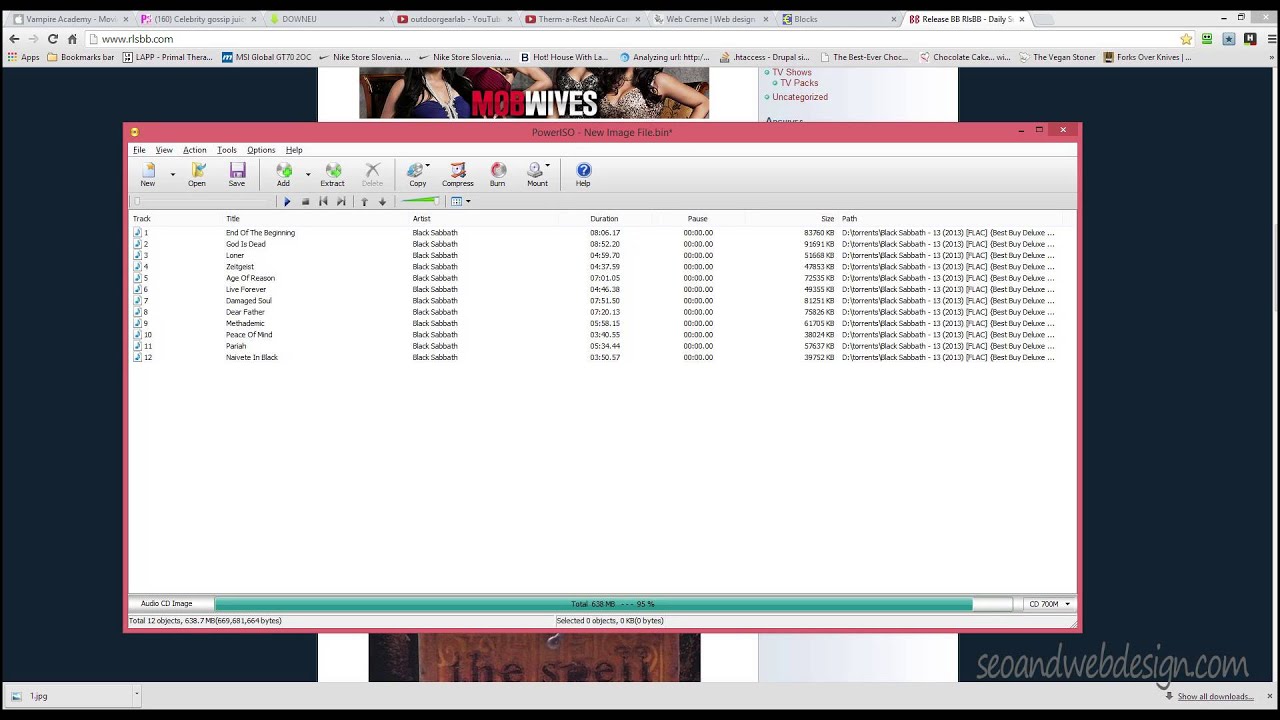
Task: Compress the image with Compress icon
Action: [x=458, y=175]
